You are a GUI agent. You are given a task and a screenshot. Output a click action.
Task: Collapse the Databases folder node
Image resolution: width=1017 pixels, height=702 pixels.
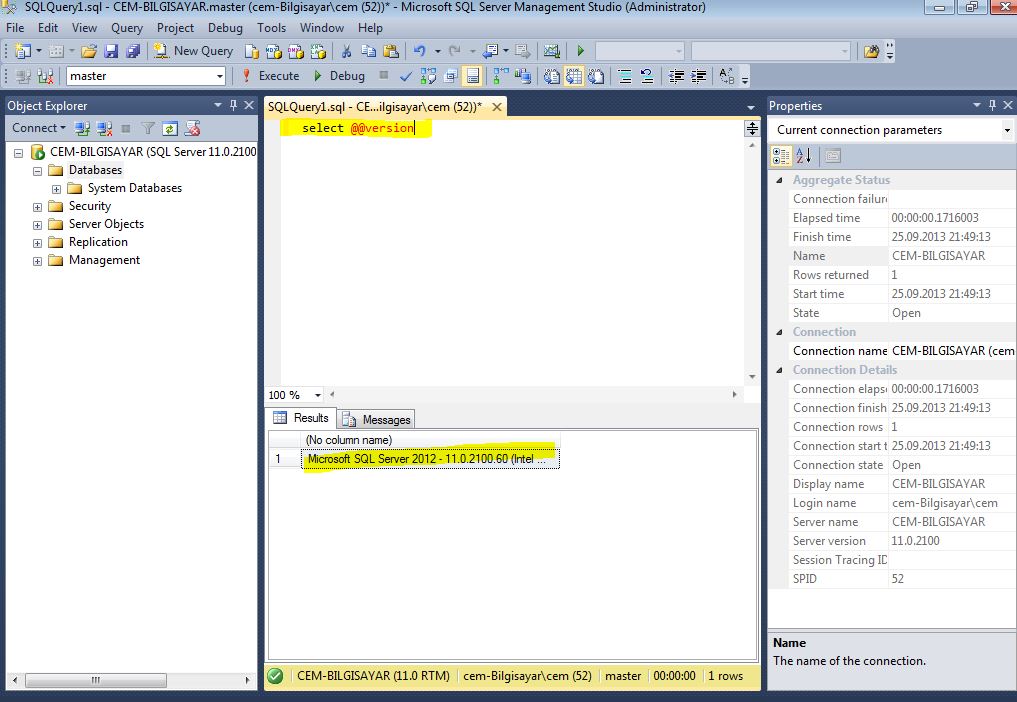[x=37, y=171]
